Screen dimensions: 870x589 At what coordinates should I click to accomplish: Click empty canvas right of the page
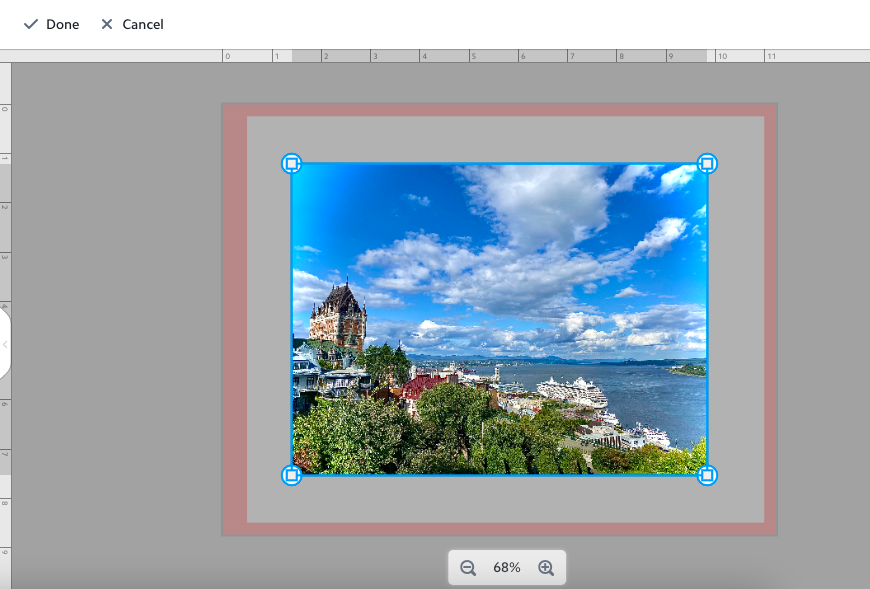(822, 320)
